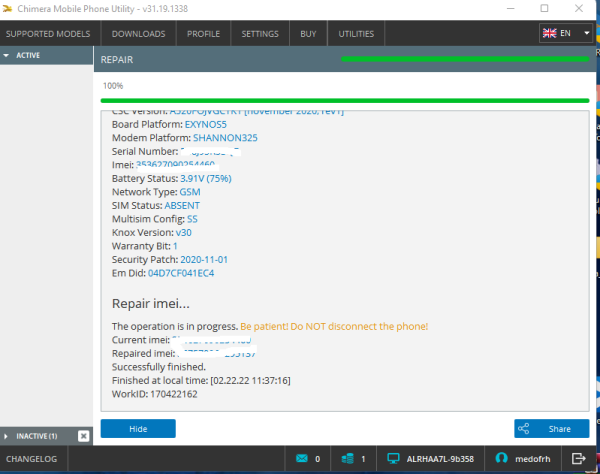Click the username medofrh
This screenshot has height=474, width=600.
pyautogui.click(x=533, y=459)
